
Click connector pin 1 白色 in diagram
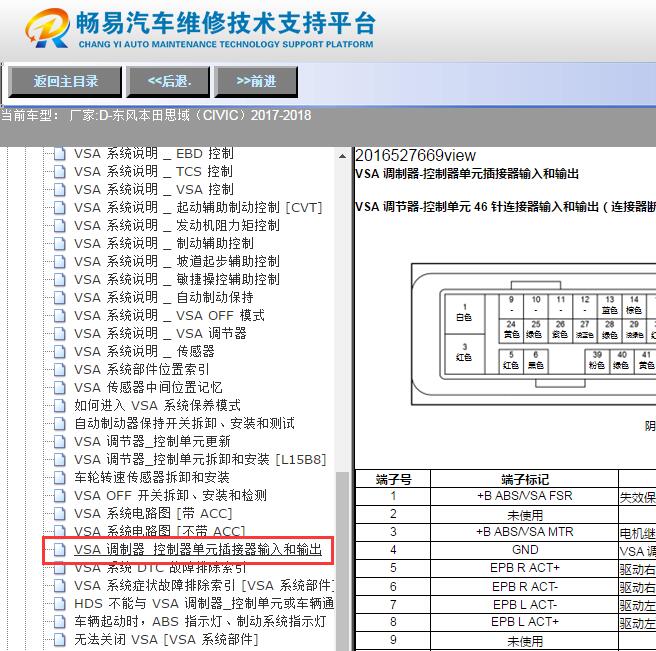[464, 313]
